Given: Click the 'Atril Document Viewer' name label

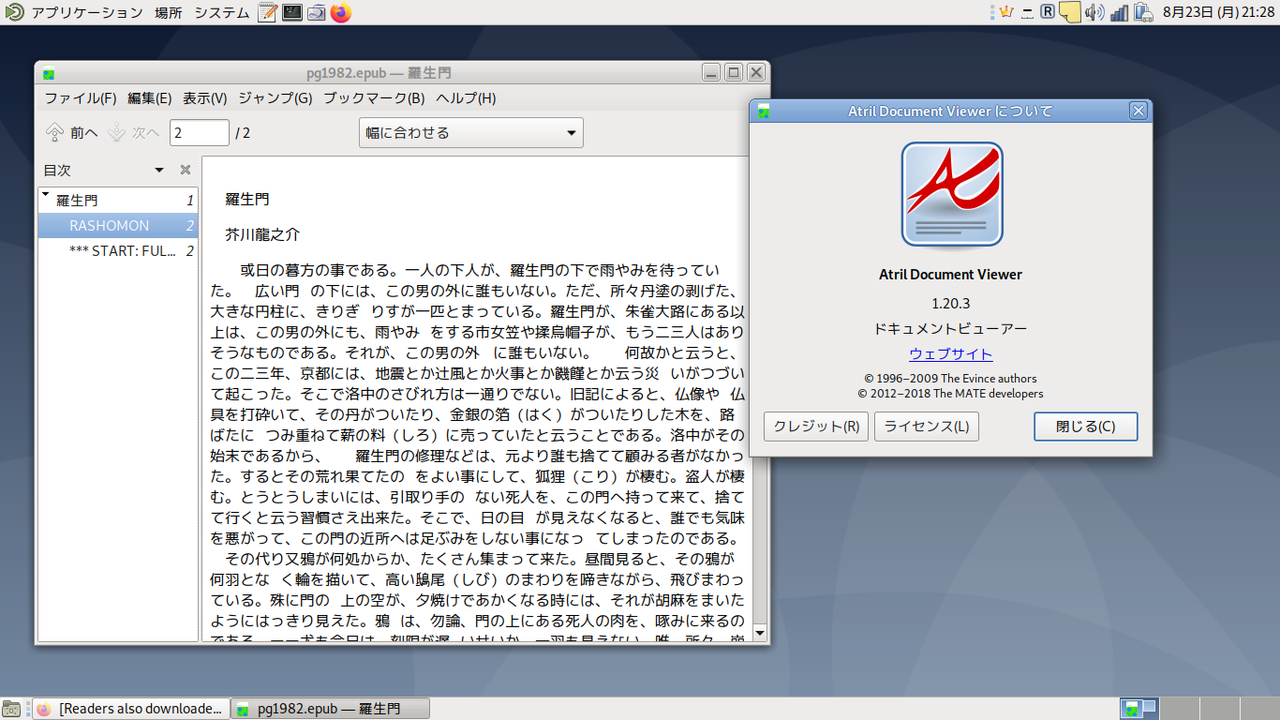Looking at the screenshot, I should point(951,274).
